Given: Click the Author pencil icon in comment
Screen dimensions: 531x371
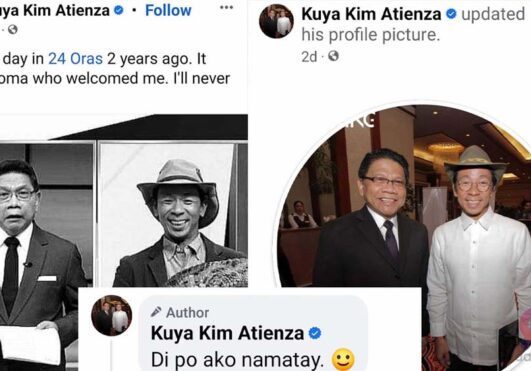Looking at the screenshot, I should click(x=156, y=312).
